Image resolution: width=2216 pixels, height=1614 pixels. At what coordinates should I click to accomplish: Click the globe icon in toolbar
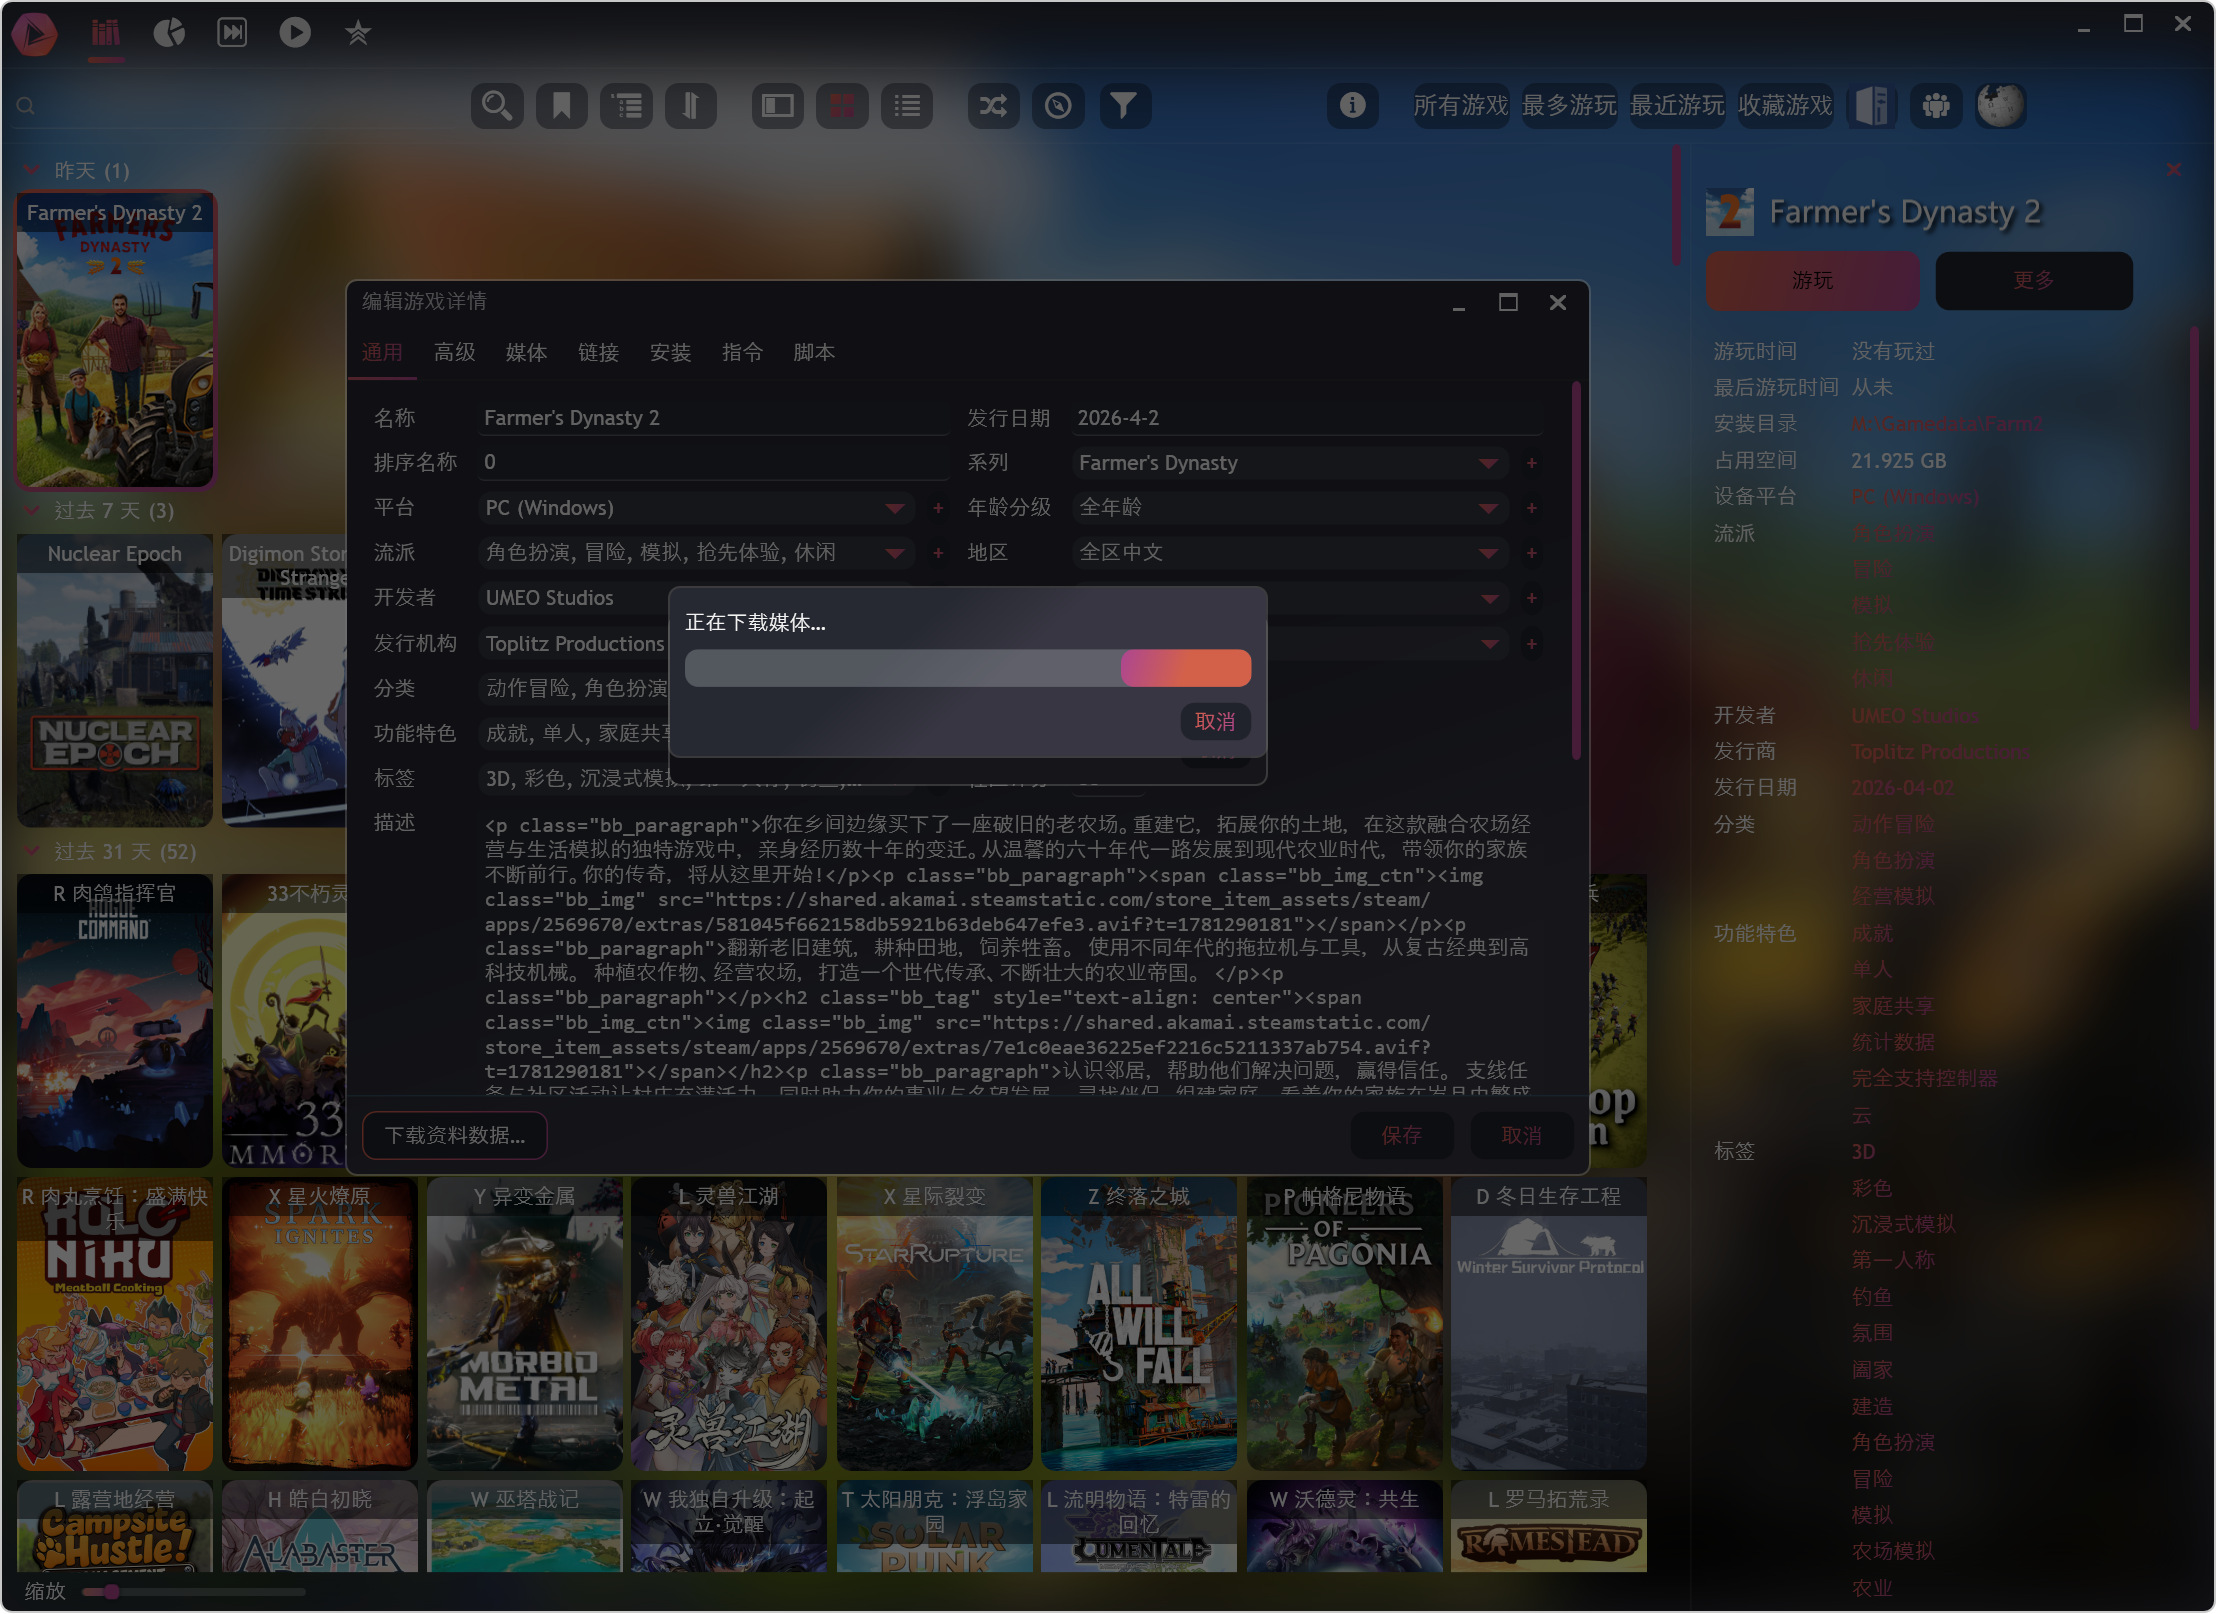pyautogui.click(x=2000, y=105)
